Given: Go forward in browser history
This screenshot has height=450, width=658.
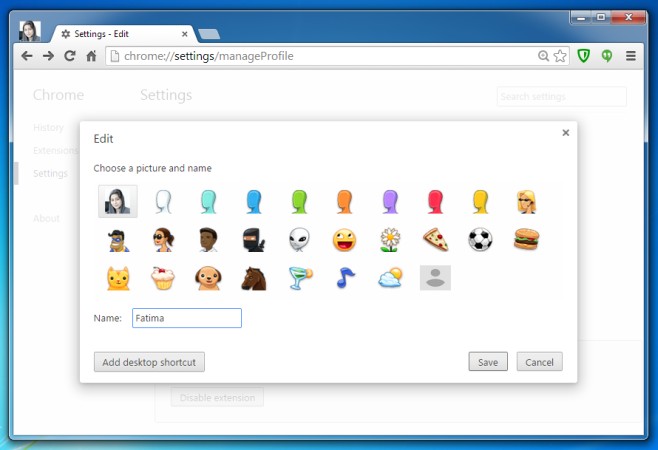Looking at the screenshot, I should point(48,56).
